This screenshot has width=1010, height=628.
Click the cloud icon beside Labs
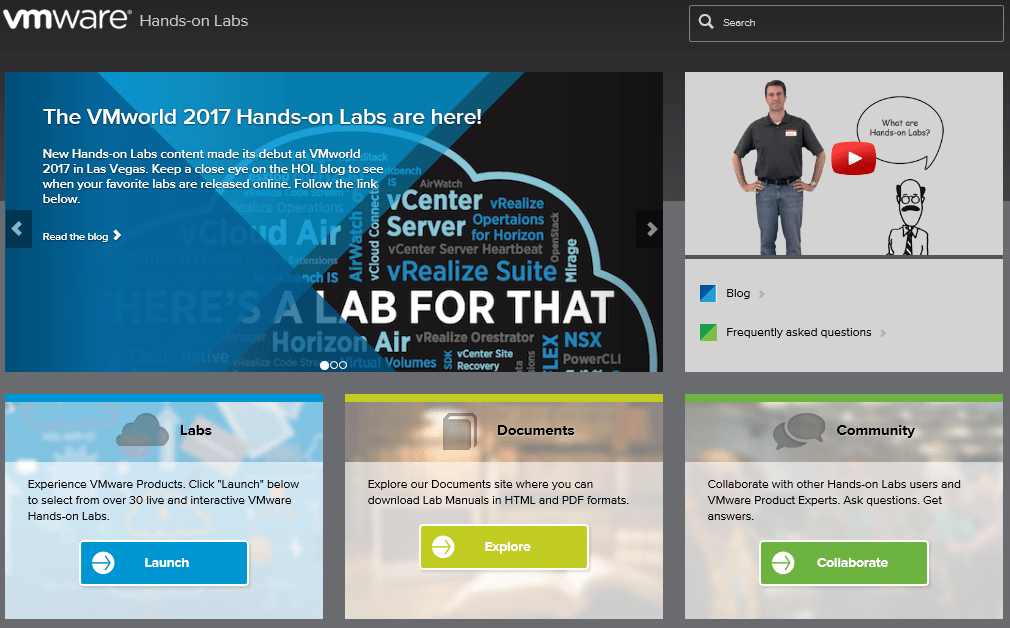142,430
